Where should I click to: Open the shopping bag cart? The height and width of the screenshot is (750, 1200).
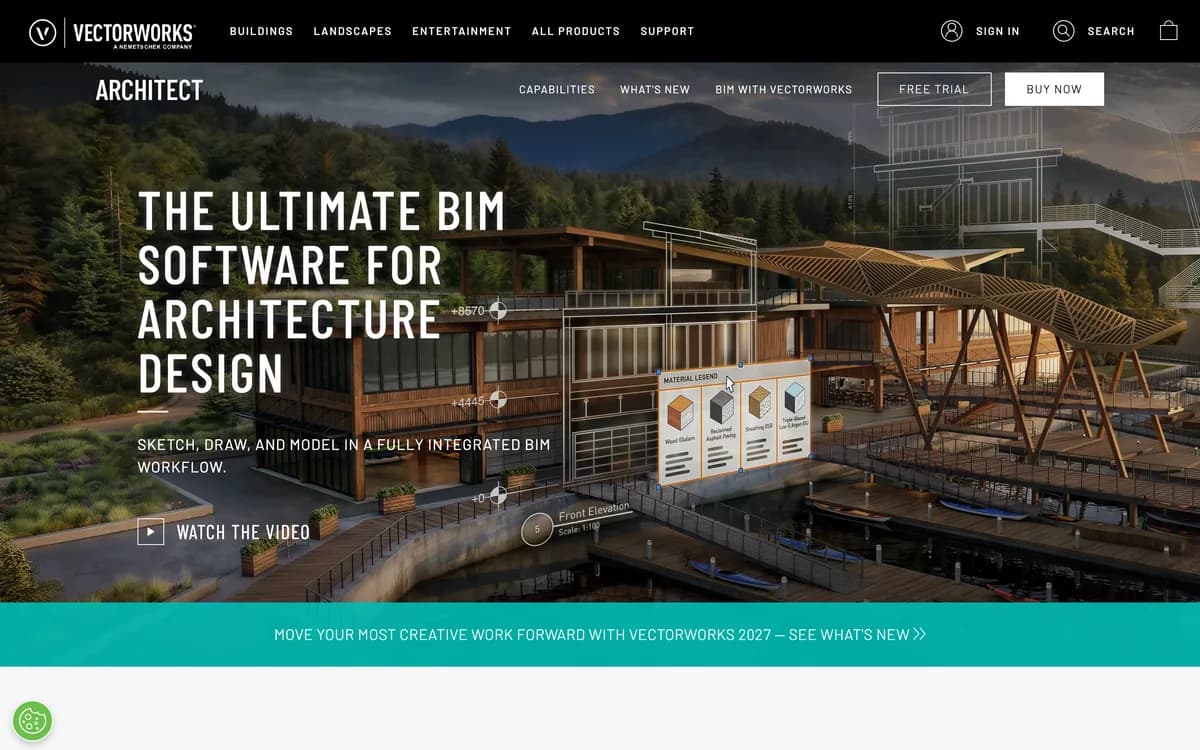point(1168,31)
